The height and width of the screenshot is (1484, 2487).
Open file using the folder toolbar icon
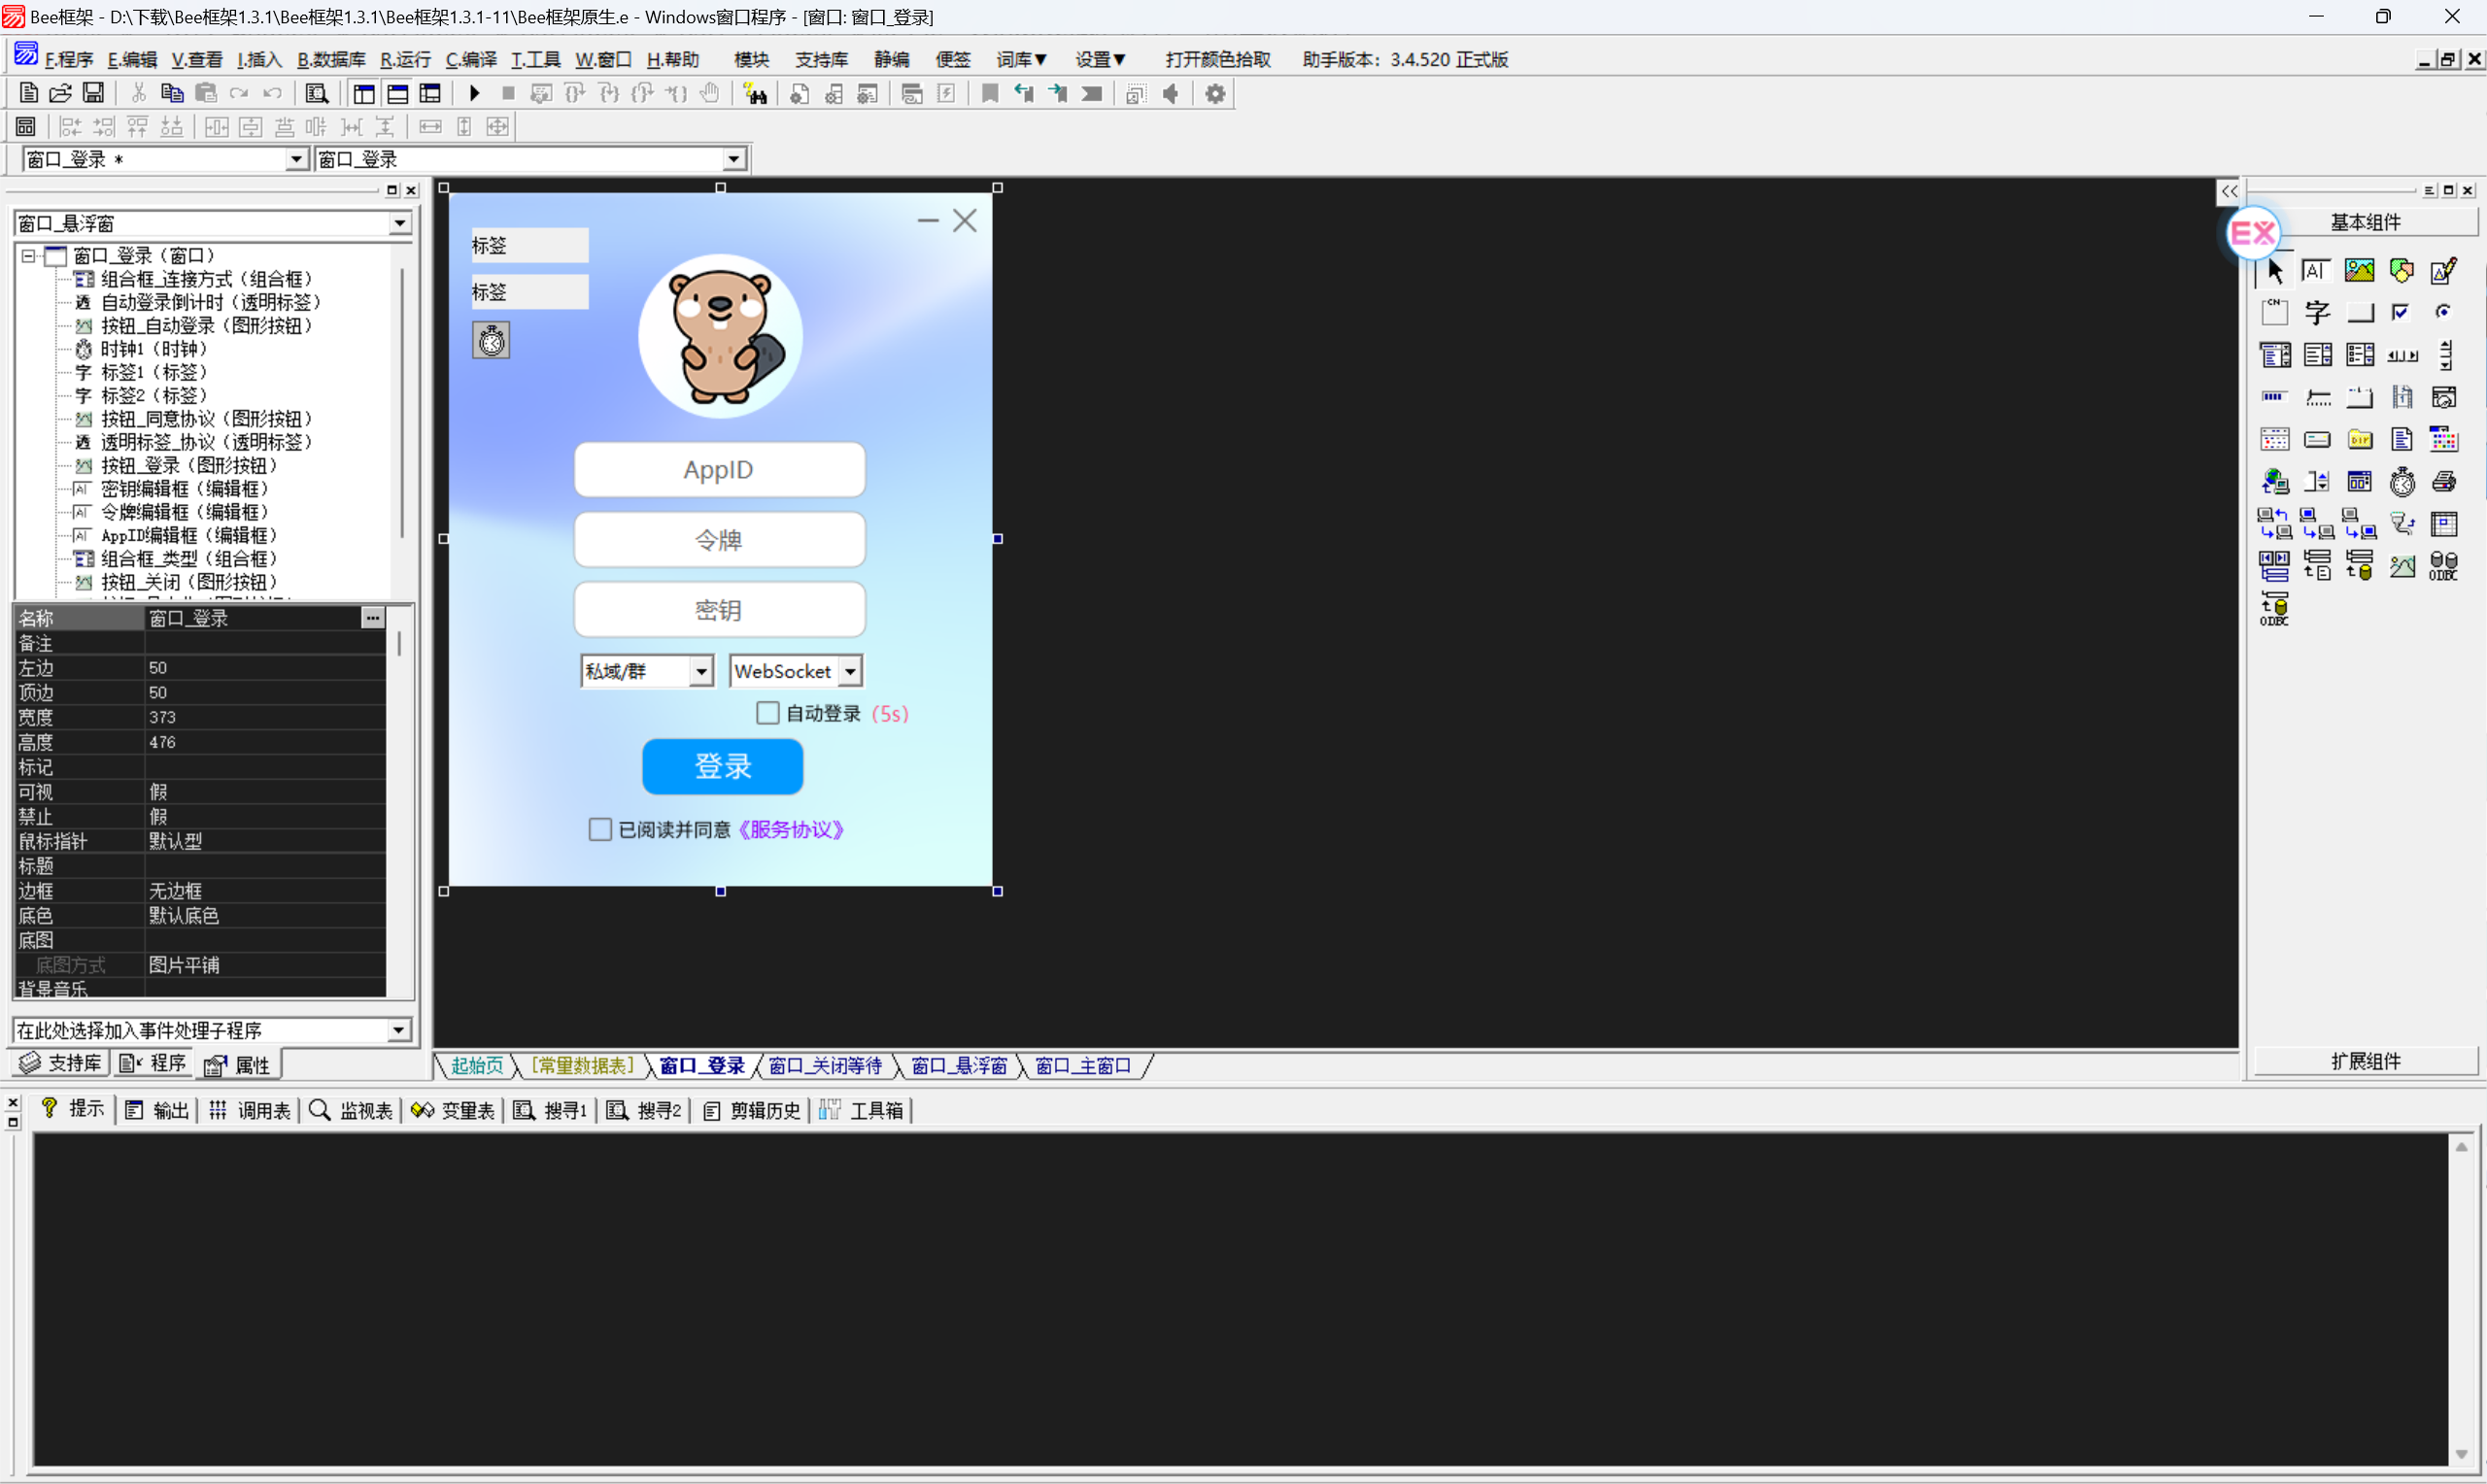(x=60, y=93)
